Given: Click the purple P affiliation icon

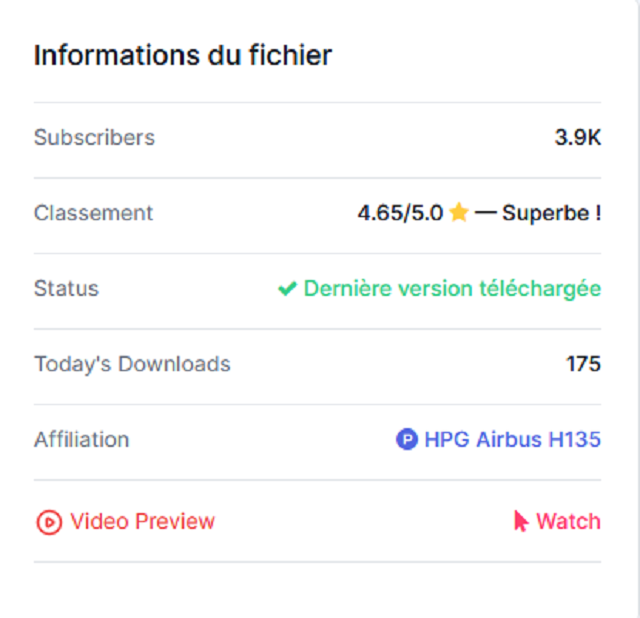Looking at the screenshot, I should pos(406,439).
